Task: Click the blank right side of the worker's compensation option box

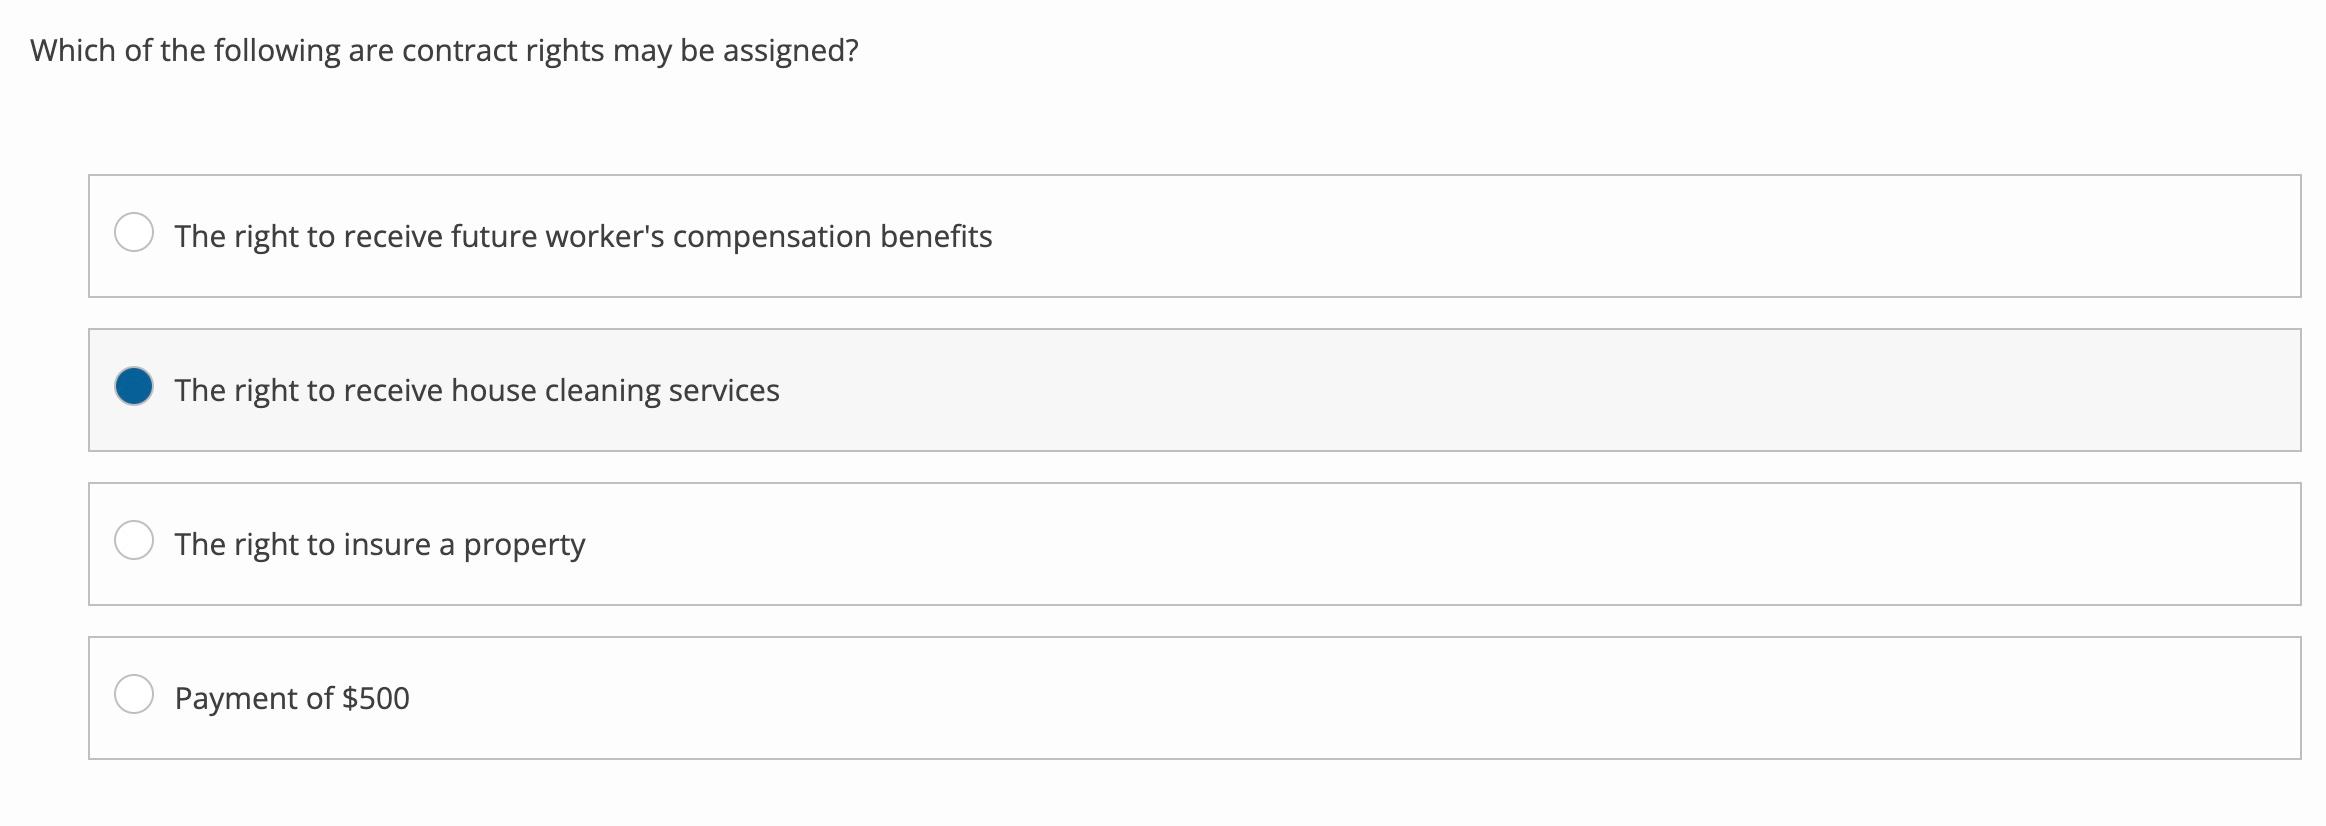Action: click(x=1700, y=237)
